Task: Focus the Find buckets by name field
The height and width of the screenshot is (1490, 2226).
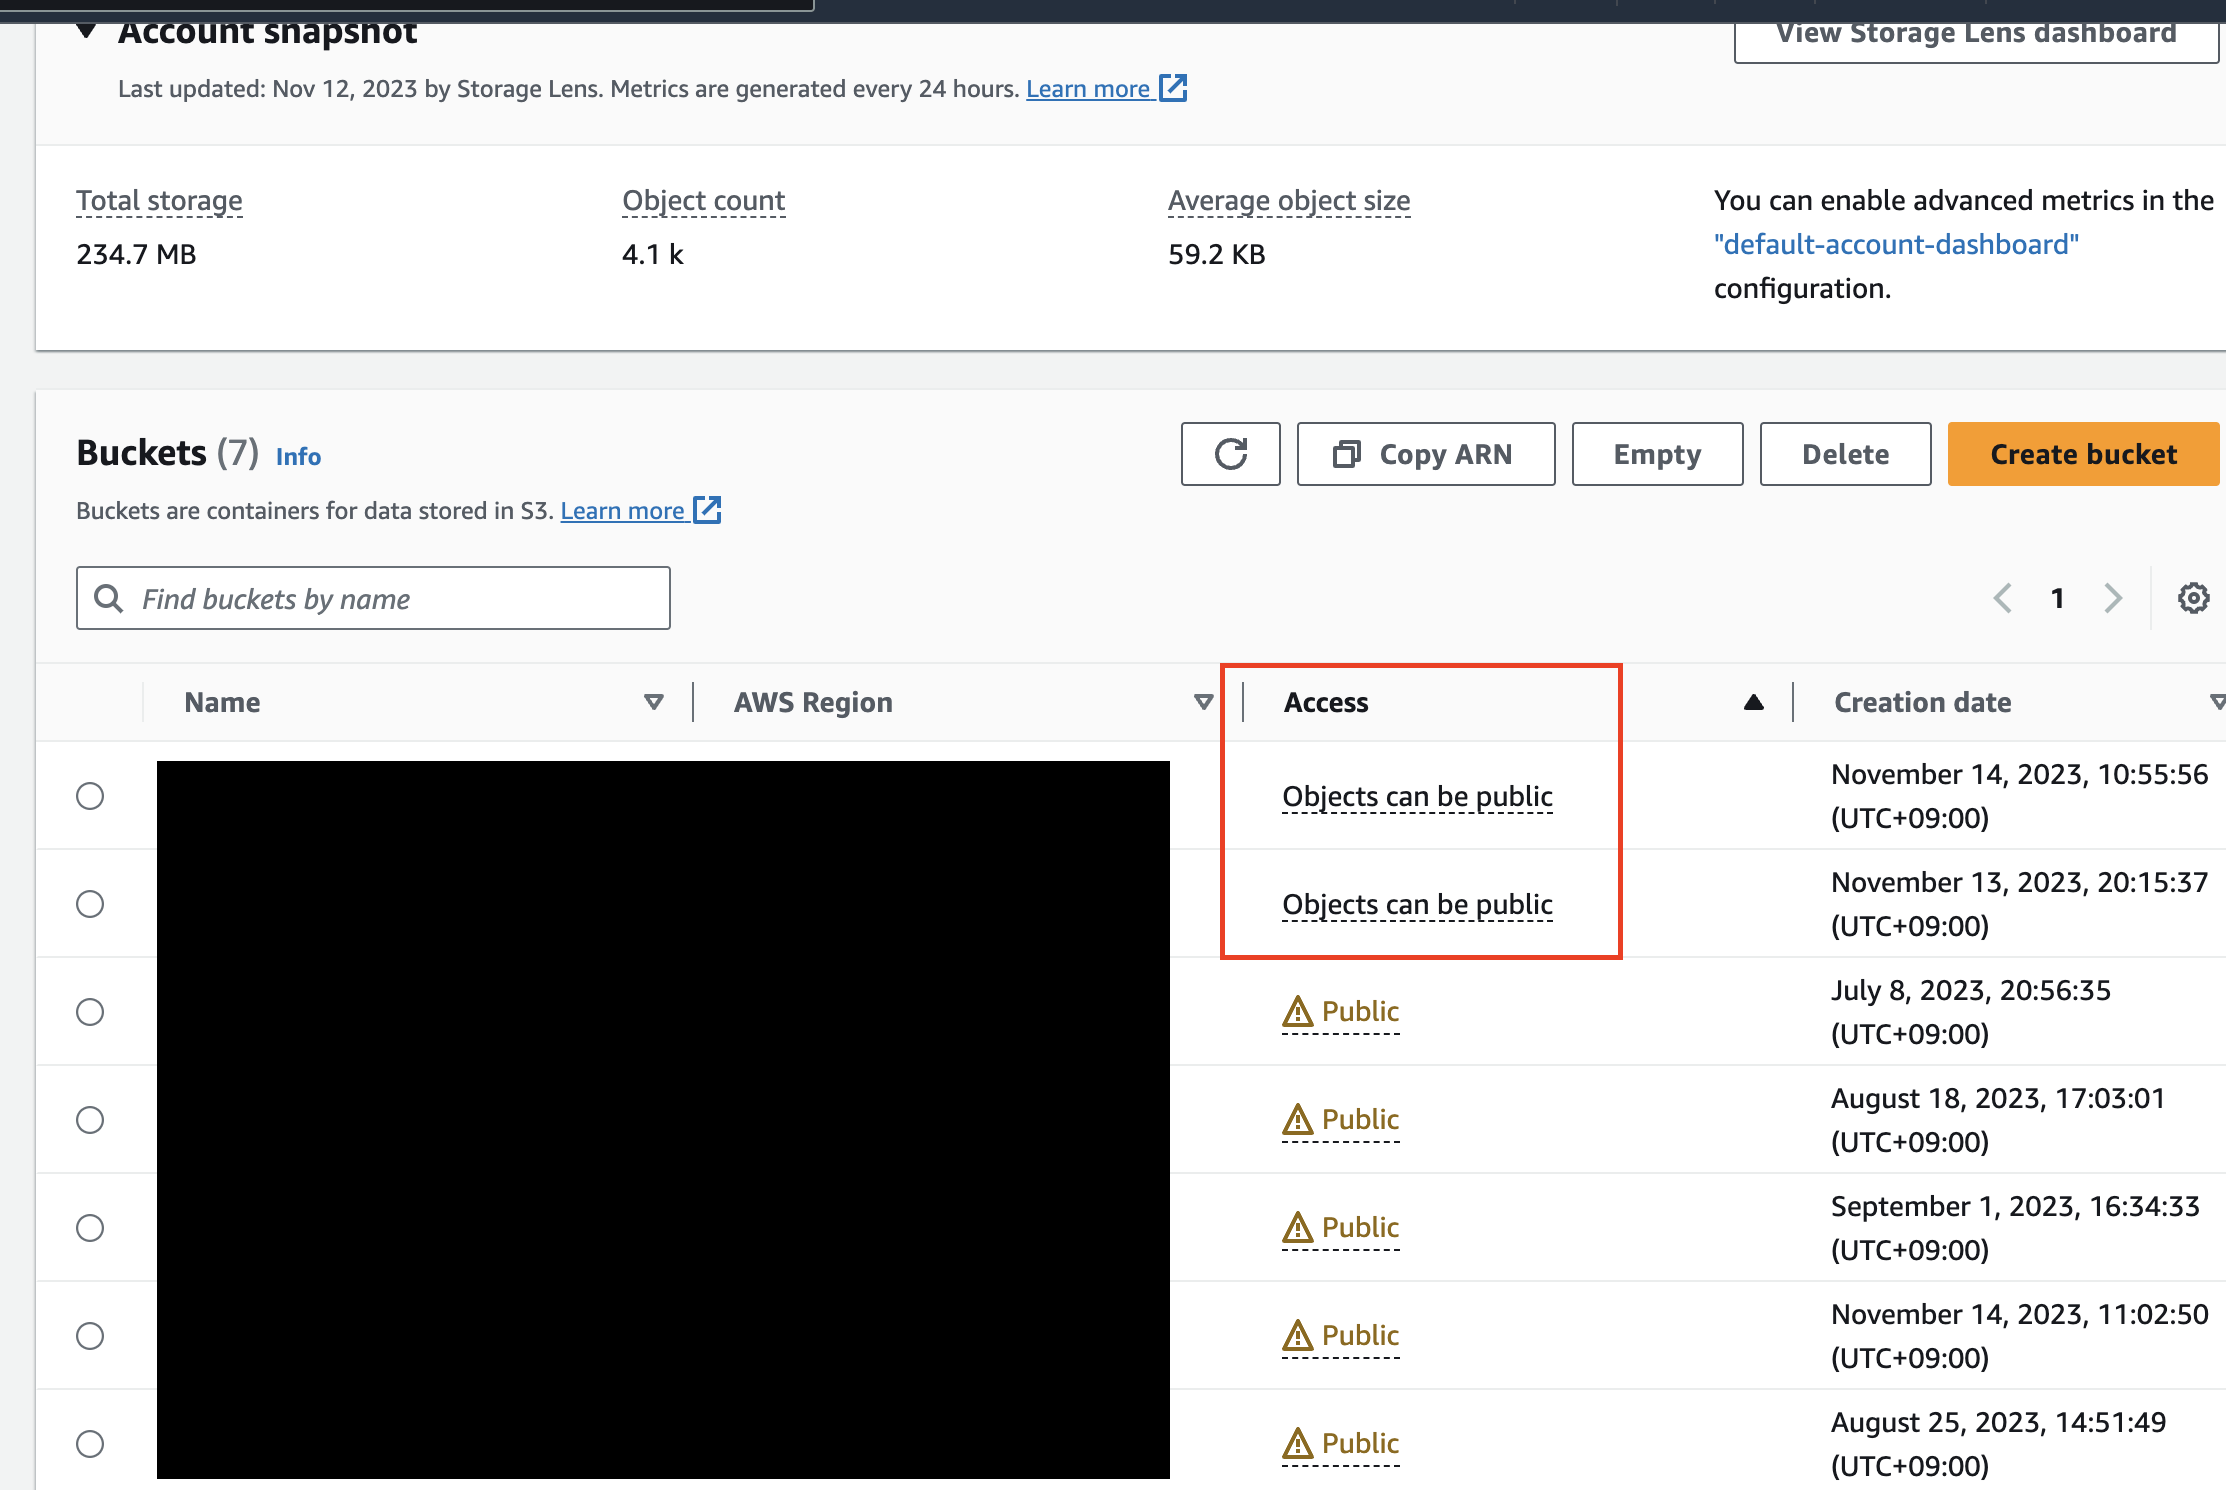Action: [x=373, y=598]
